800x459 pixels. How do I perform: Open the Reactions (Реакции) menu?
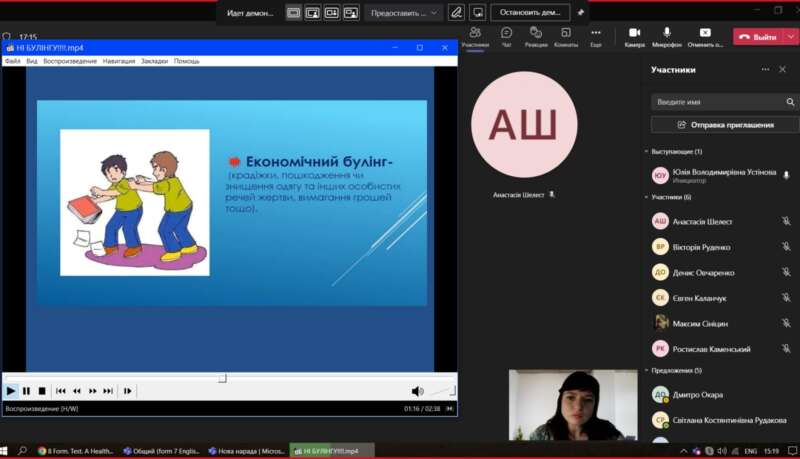536,35
